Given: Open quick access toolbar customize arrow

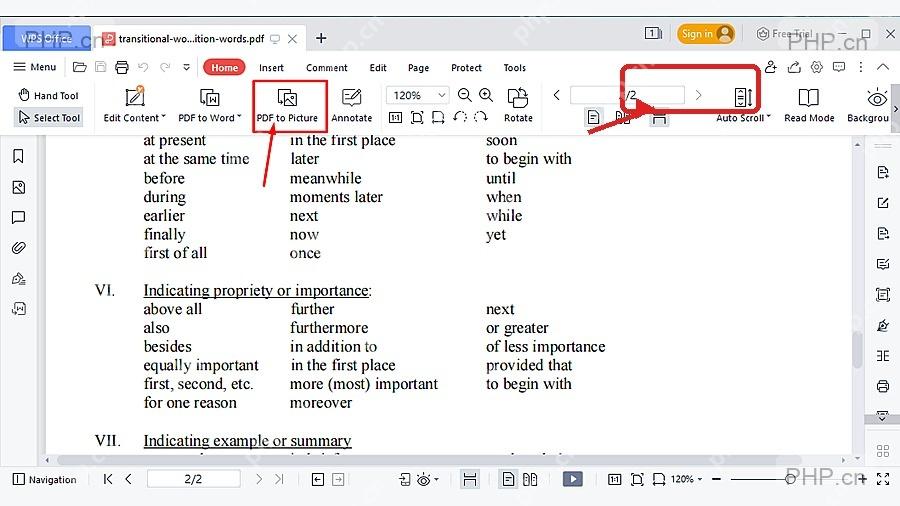Looking at the screenshot, I should pos(187,67).
